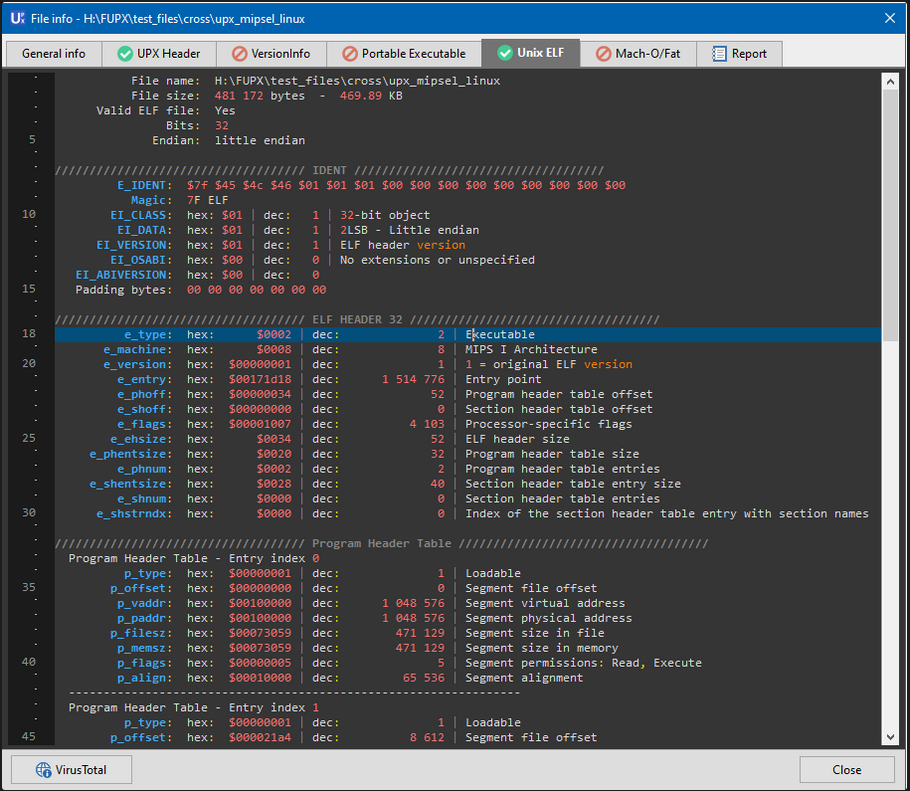The height and width of the screenshot is (791, 910).
Task: Click the e_shstrndx label
Action: pos(134,514)
